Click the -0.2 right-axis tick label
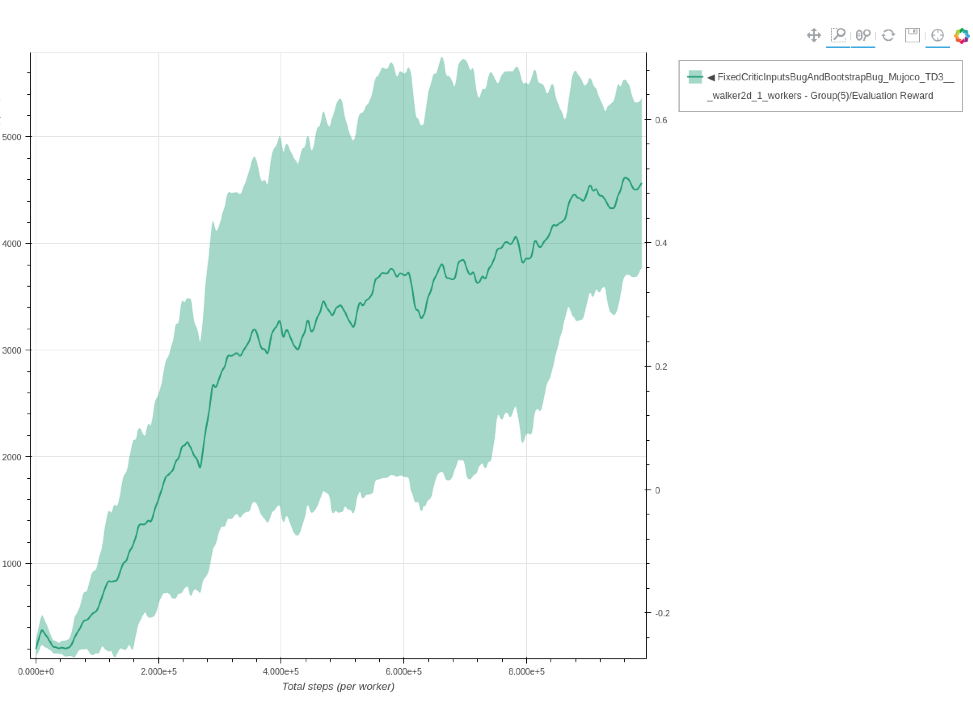The image size is (973, 702). coord(661,613)
